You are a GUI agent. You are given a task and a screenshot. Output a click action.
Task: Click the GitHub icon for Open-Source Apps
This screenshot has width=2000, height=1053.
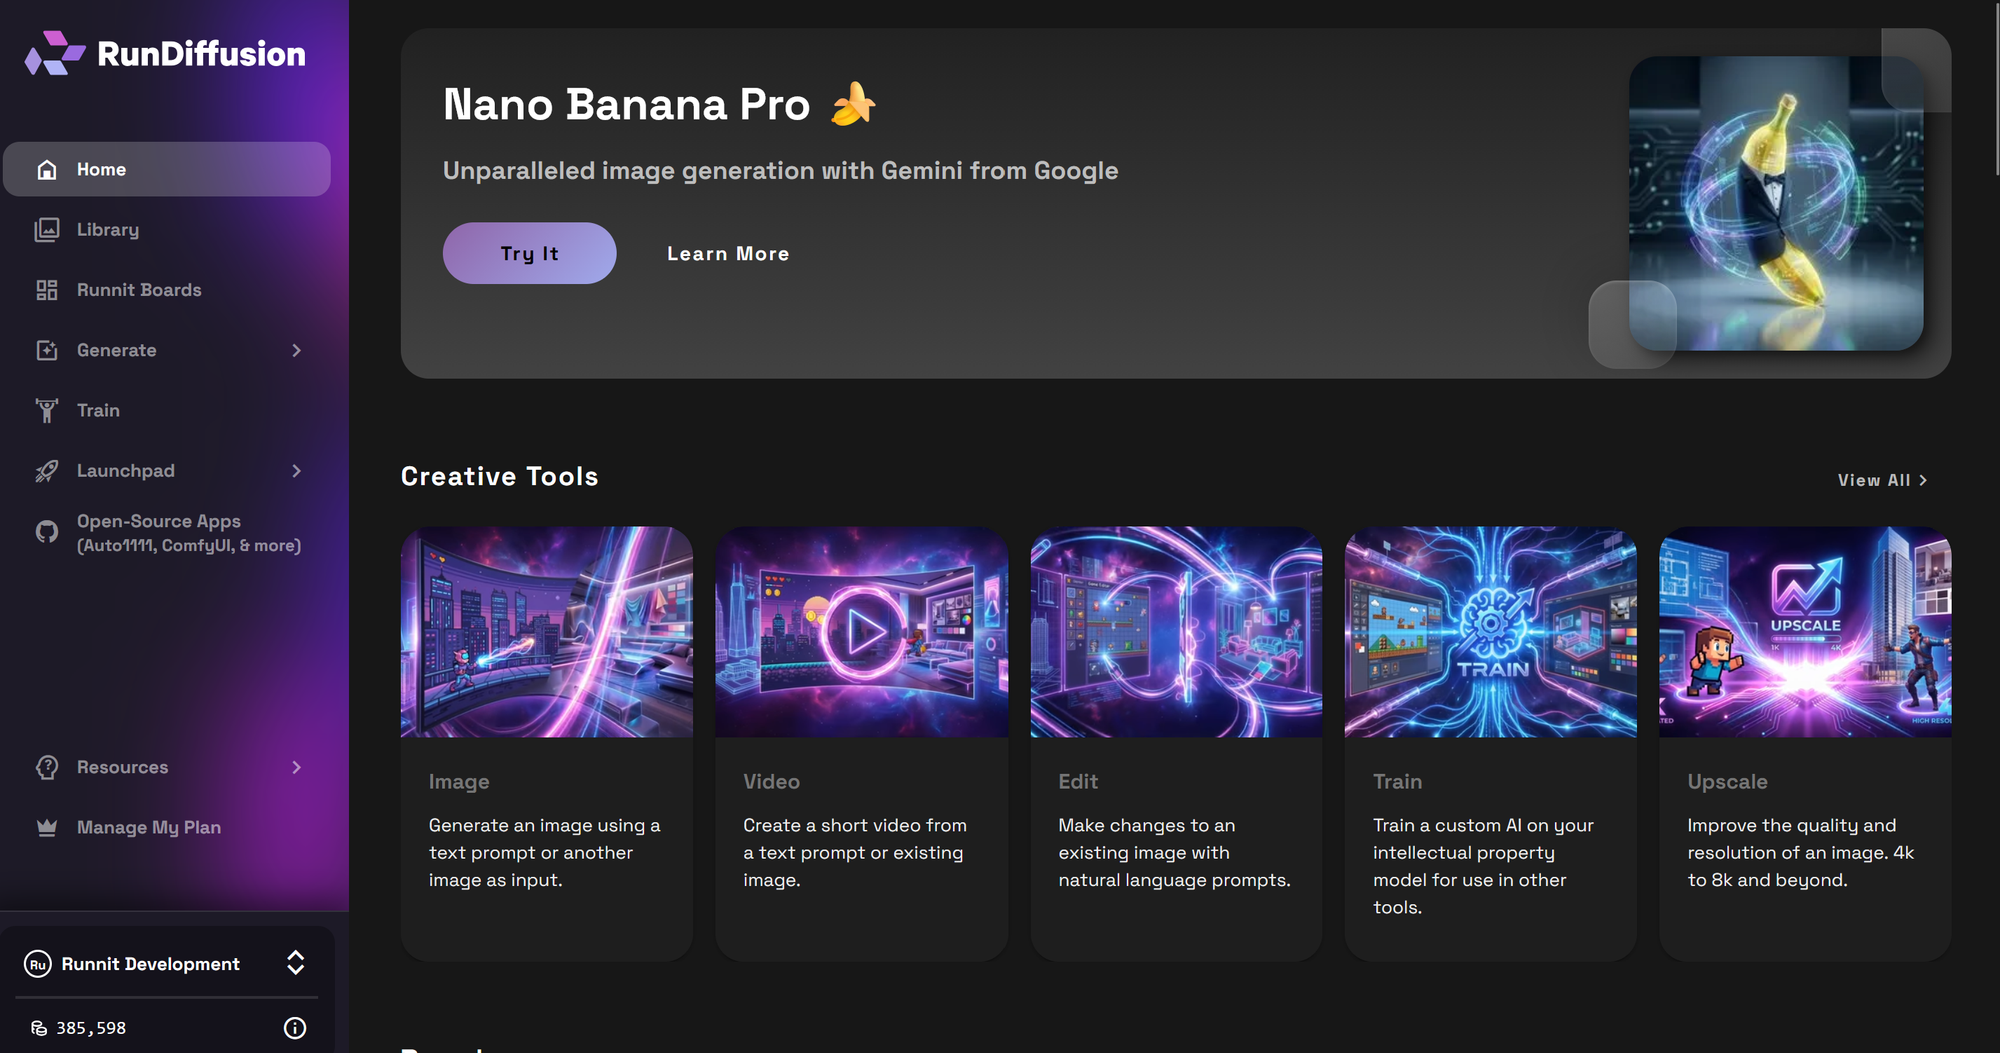[x=47, y=532]
